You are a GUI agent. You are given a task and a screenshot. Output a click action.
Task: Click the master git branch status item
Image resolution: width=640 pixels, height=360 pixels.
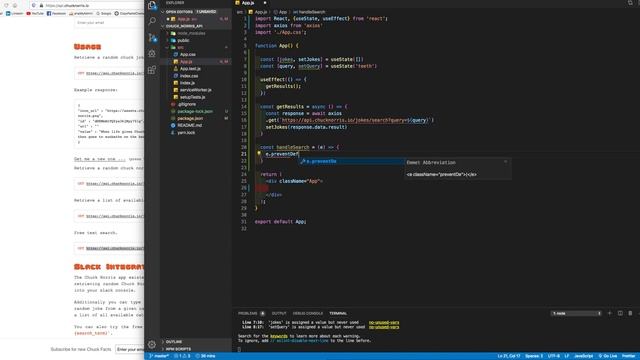[x=159, y=356]
